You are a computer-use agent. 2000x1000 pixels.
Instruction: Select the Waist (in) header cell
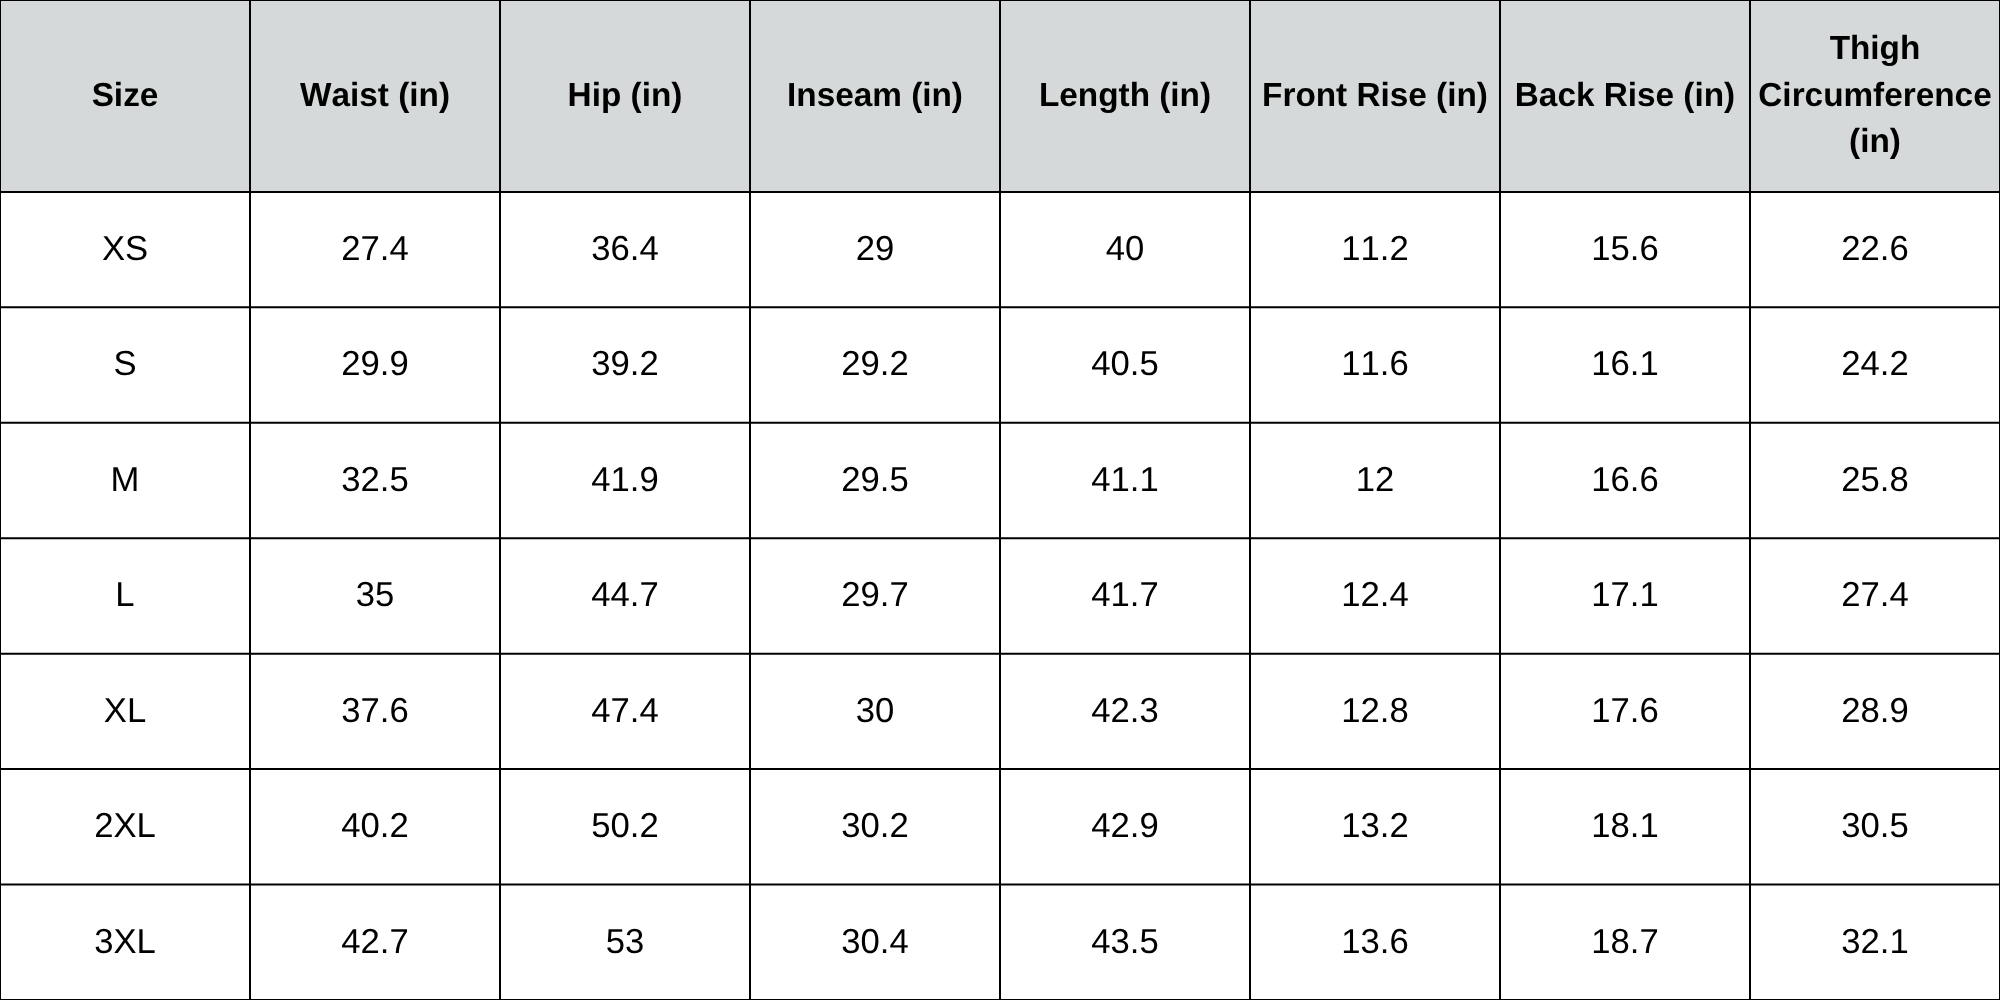pyautogui.click(x=374, y=95)
